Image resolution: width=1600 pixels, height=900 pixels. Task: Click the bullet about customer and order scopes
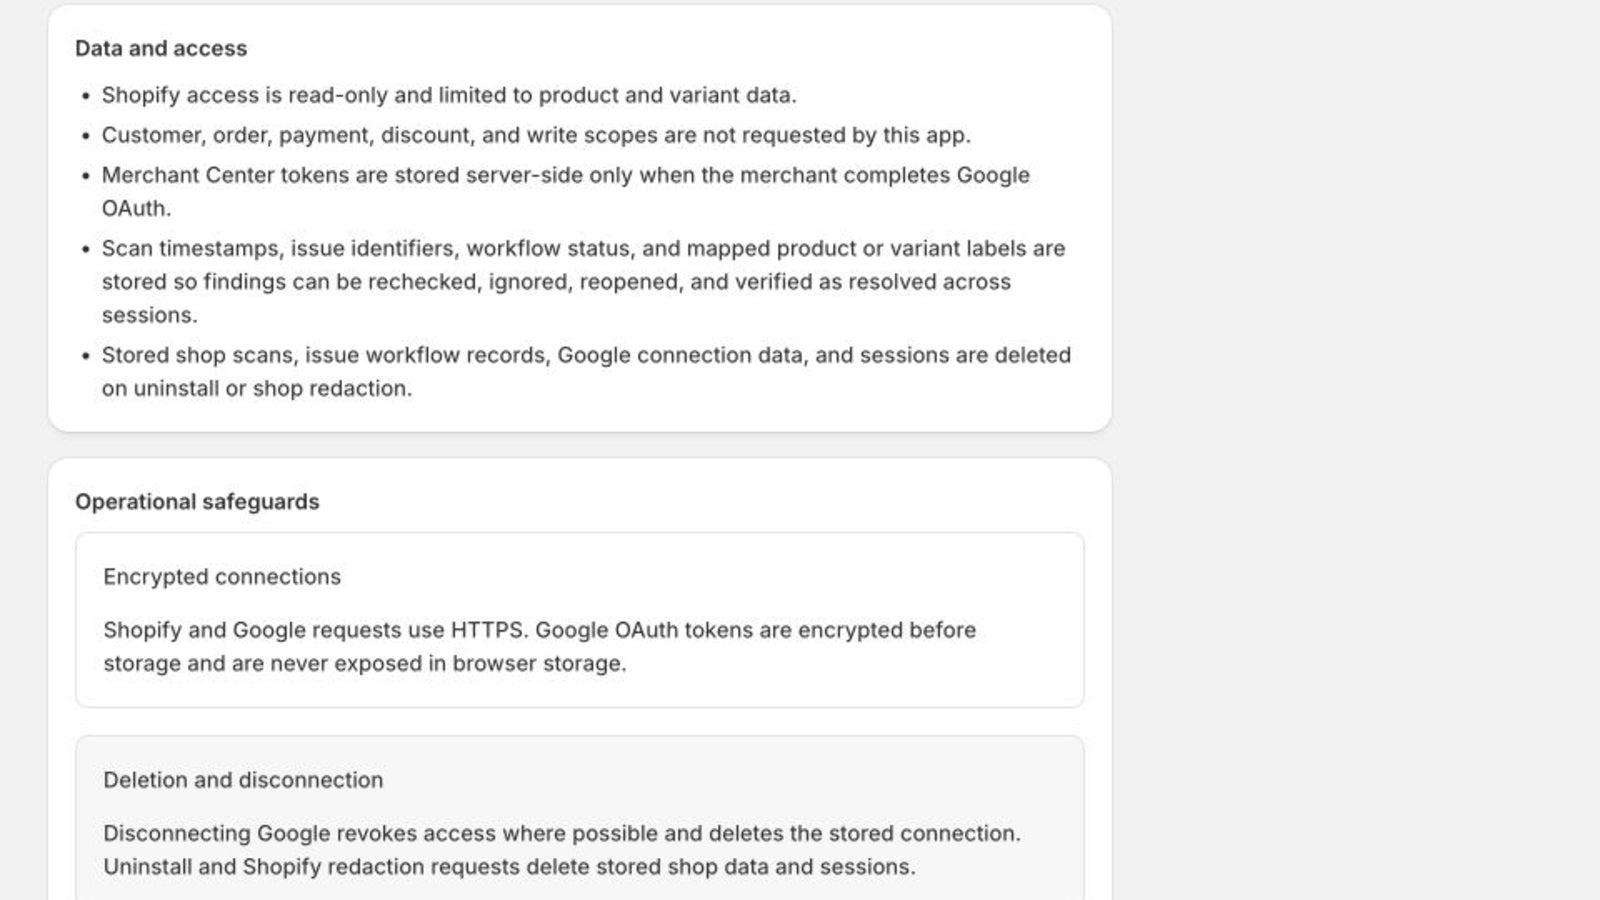point(536,135)
